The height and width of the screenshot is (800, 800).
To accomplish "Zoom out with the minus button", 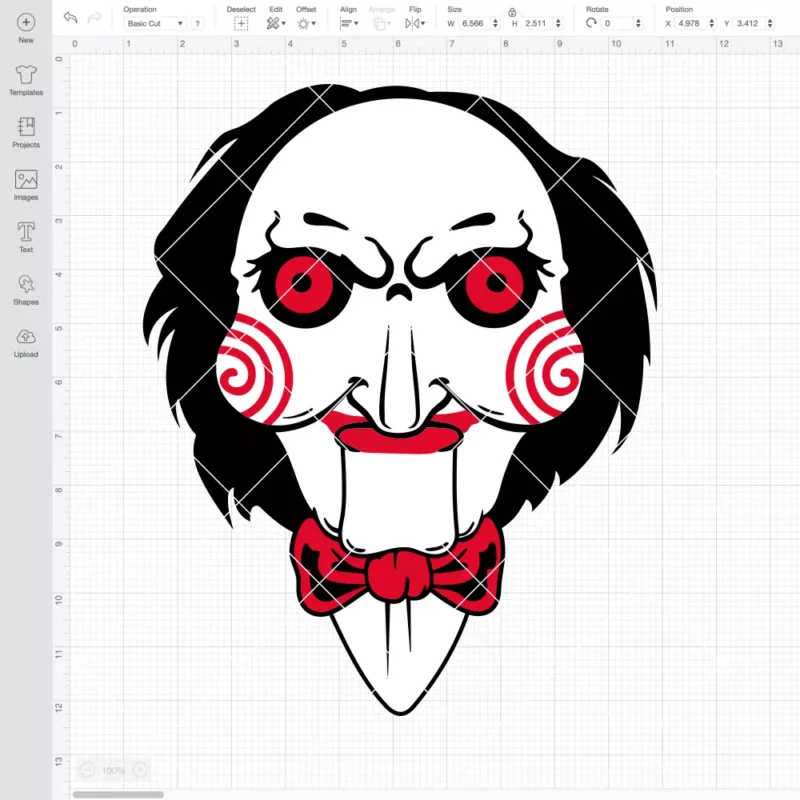I will (87, 769).
